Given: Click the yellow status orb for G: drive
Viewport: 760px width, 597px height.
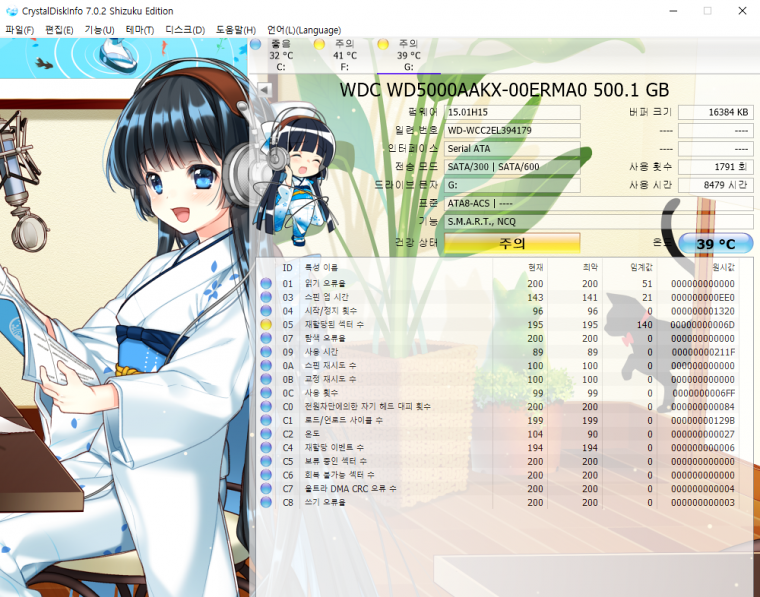Looking at the screenshot, I should (x=383, y=44).
